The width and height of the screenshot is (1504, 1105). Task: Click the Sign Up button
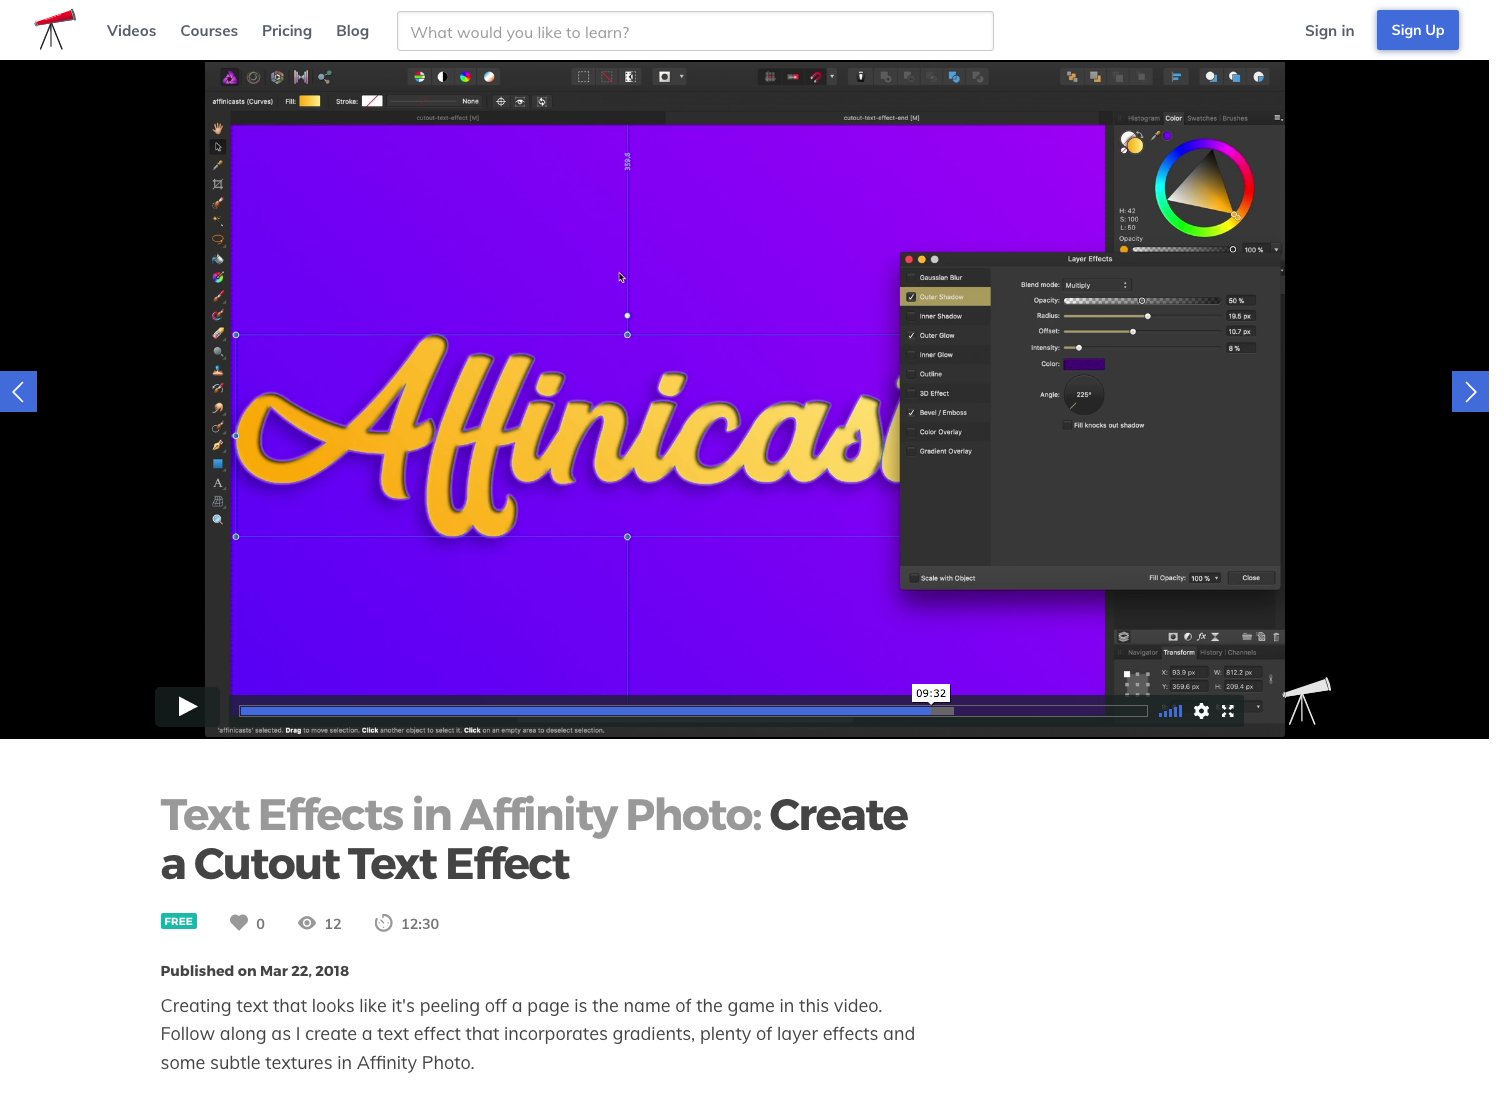tap(1417, 30)
